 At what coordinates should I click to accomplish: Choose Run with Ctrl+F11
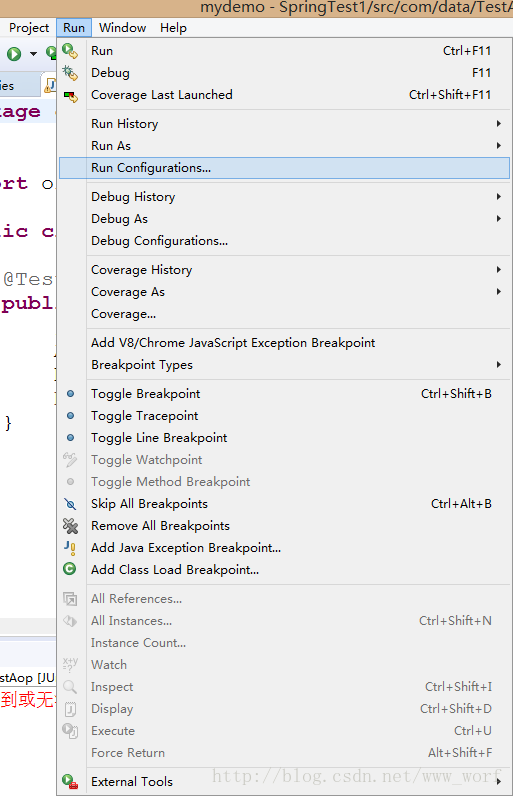click(x=284, y=51)
